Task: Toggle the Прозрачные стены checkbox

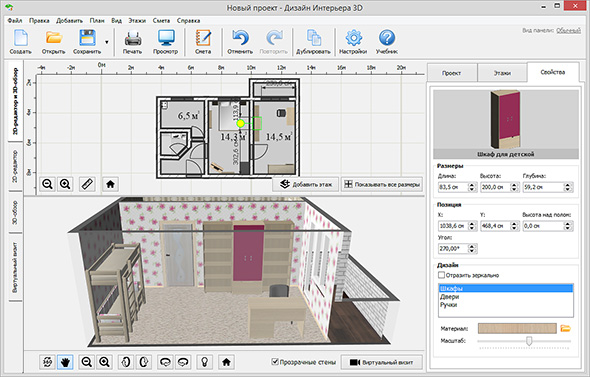Action: (275, 362)
